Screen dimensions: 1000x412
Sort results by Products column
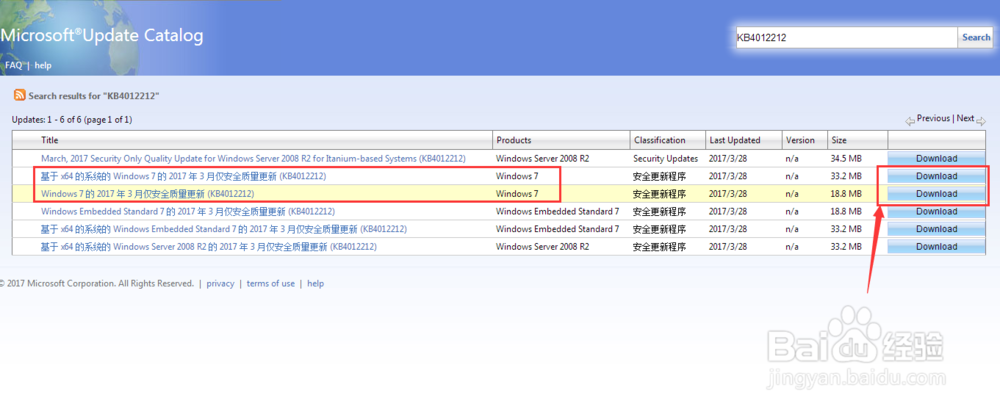pyautogui.click(x=514, y=140)
